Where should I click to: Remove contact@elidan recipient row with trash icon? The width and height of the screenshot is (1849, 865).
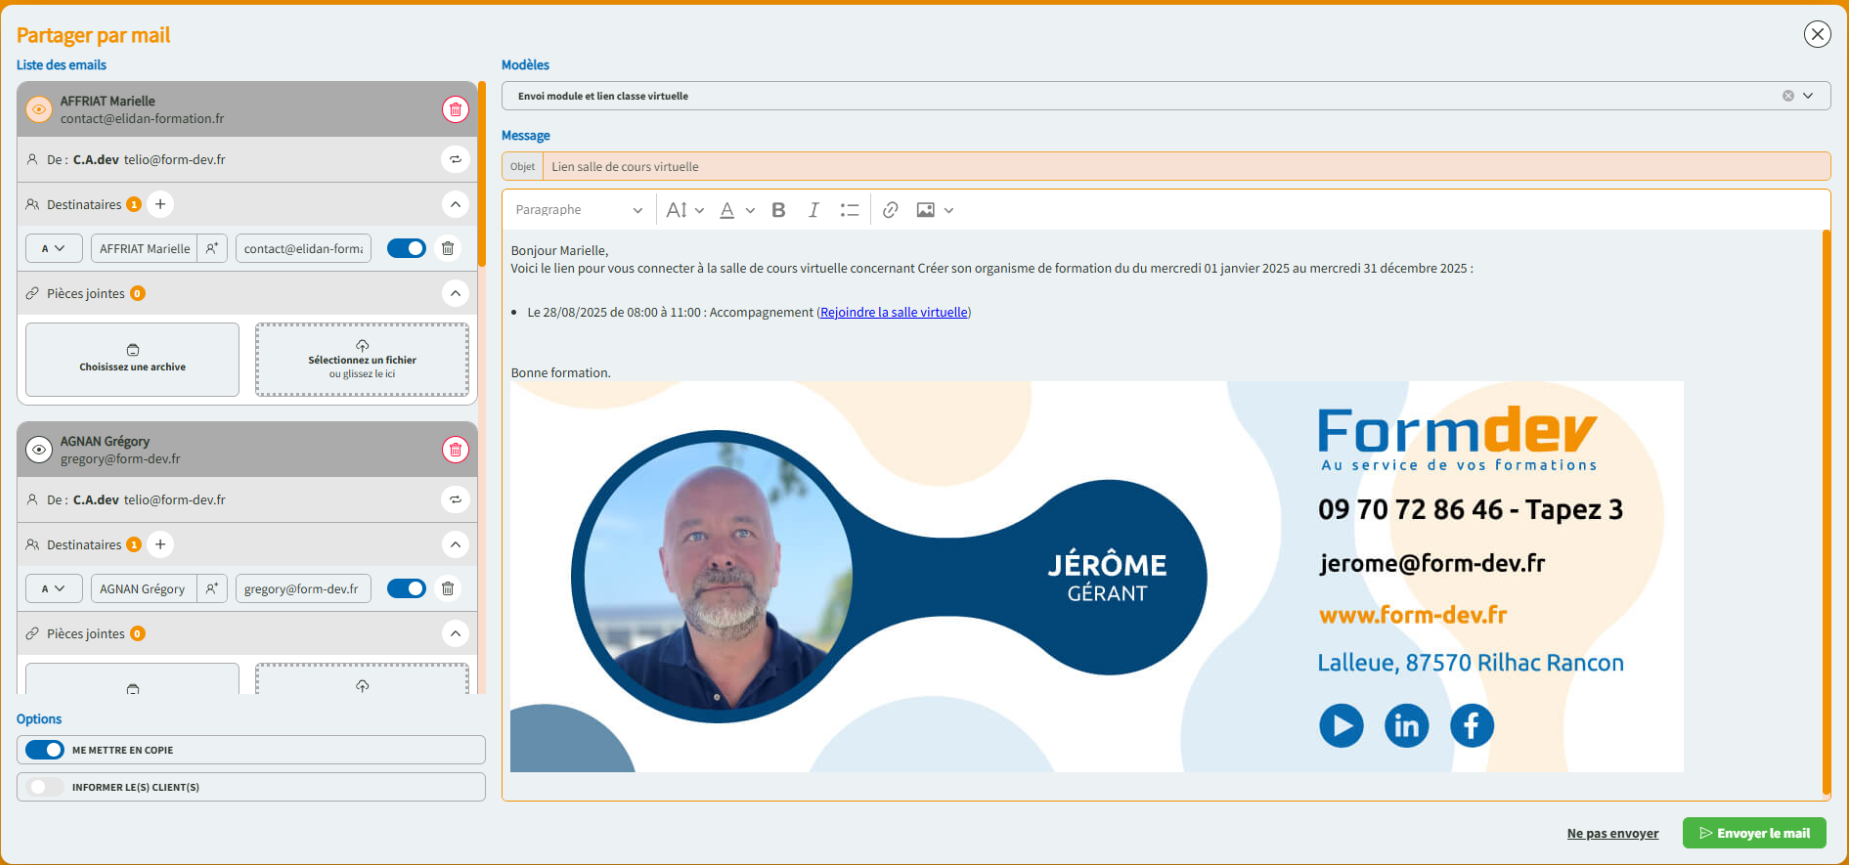point(448,248)
